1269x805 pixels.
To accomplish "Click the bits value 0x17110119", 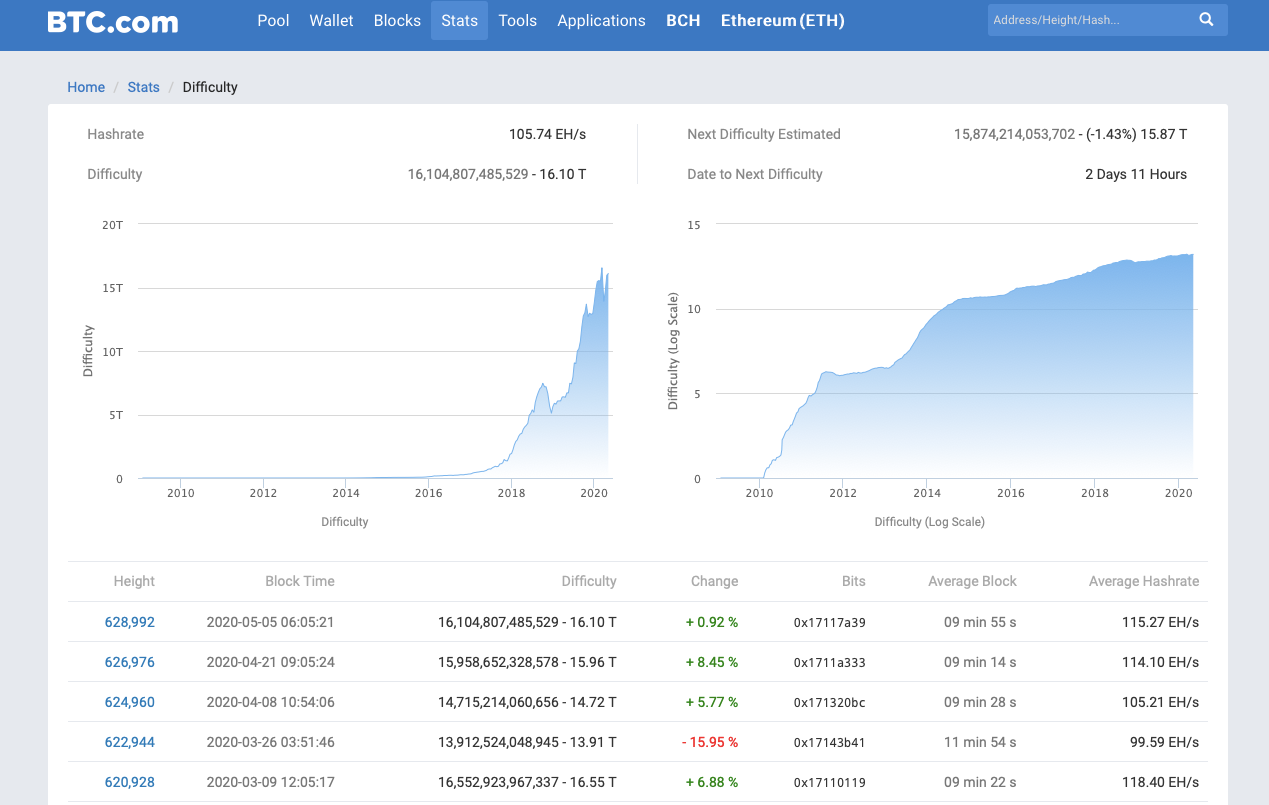I will pyautogui.click(x=830, y=782).
